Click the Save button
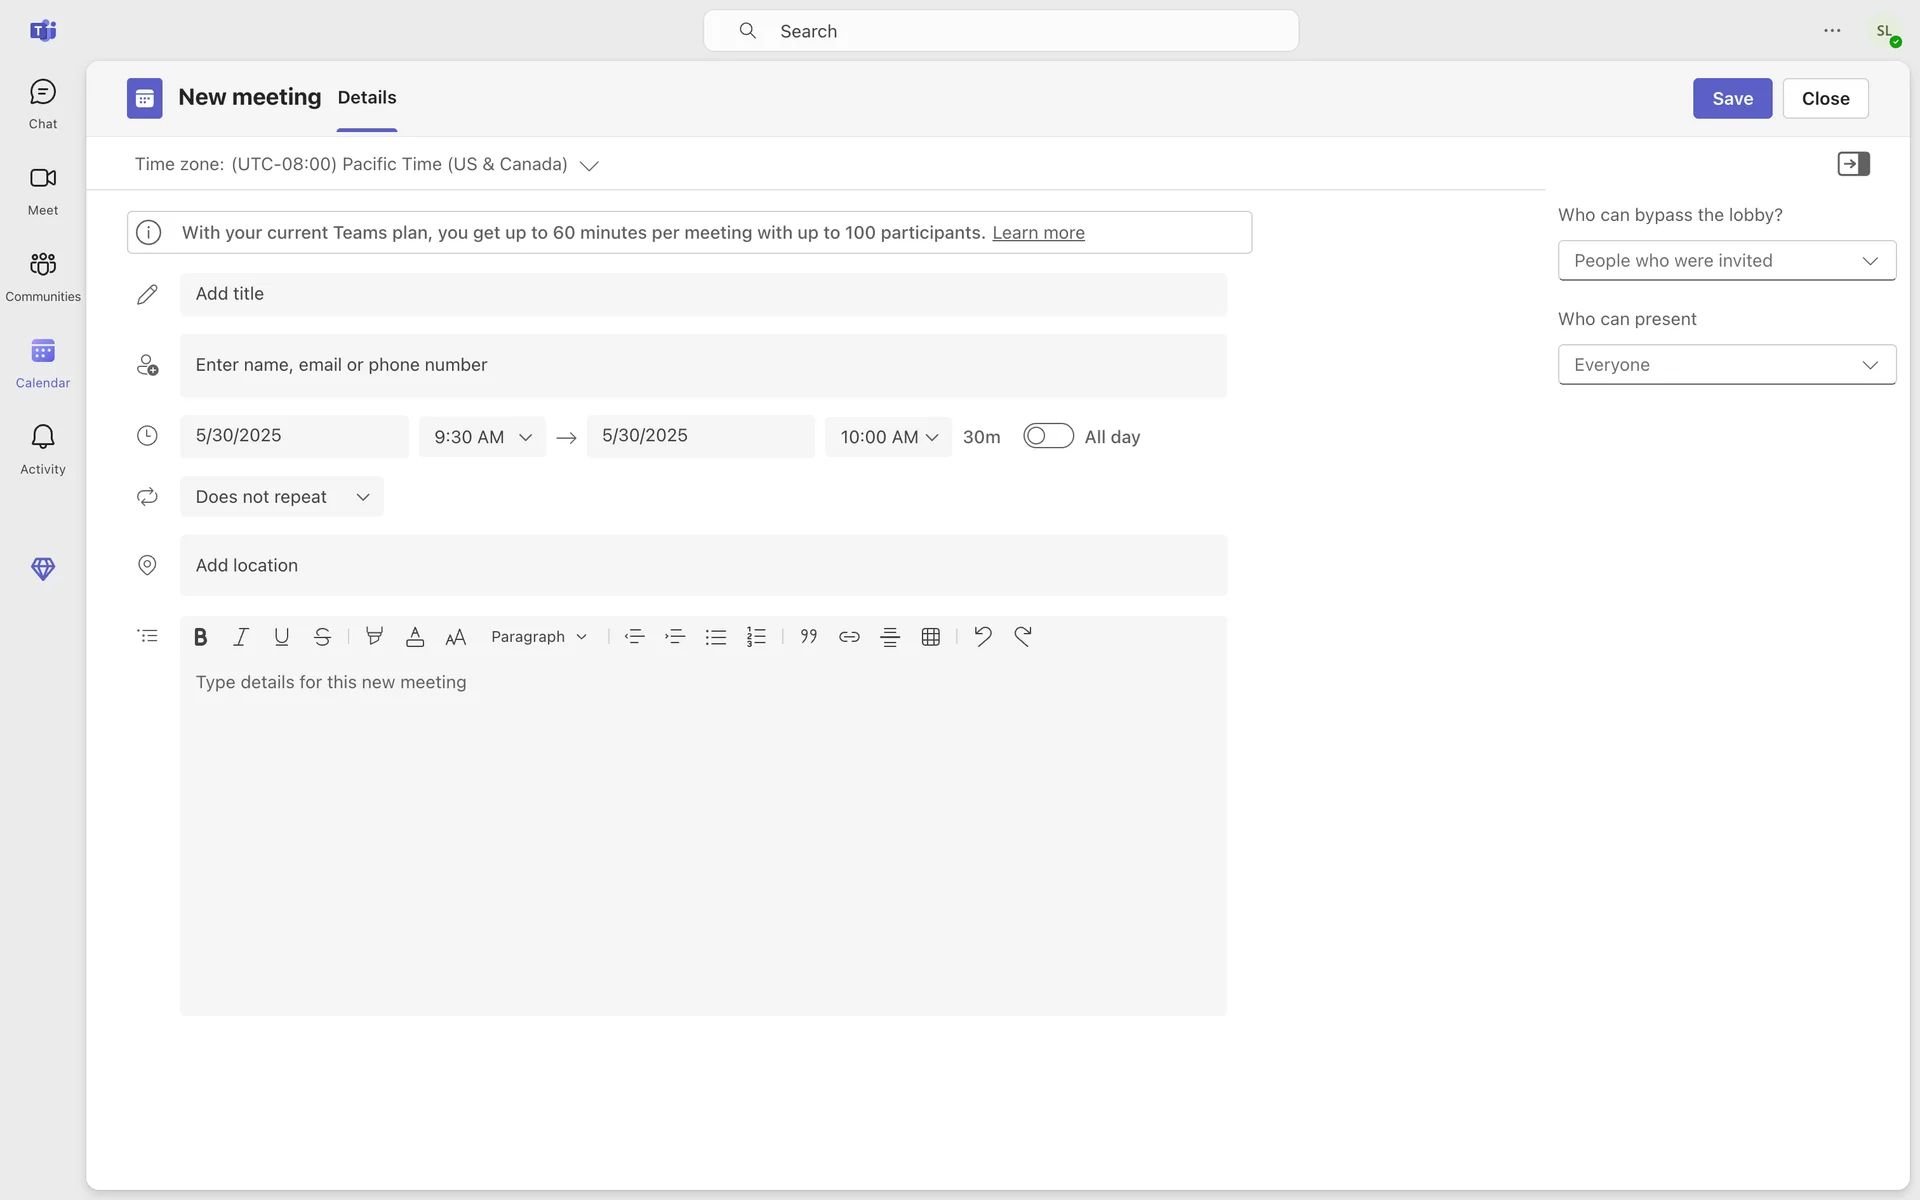The width and height of the screenshot is (1920, 1200). 1731,99
